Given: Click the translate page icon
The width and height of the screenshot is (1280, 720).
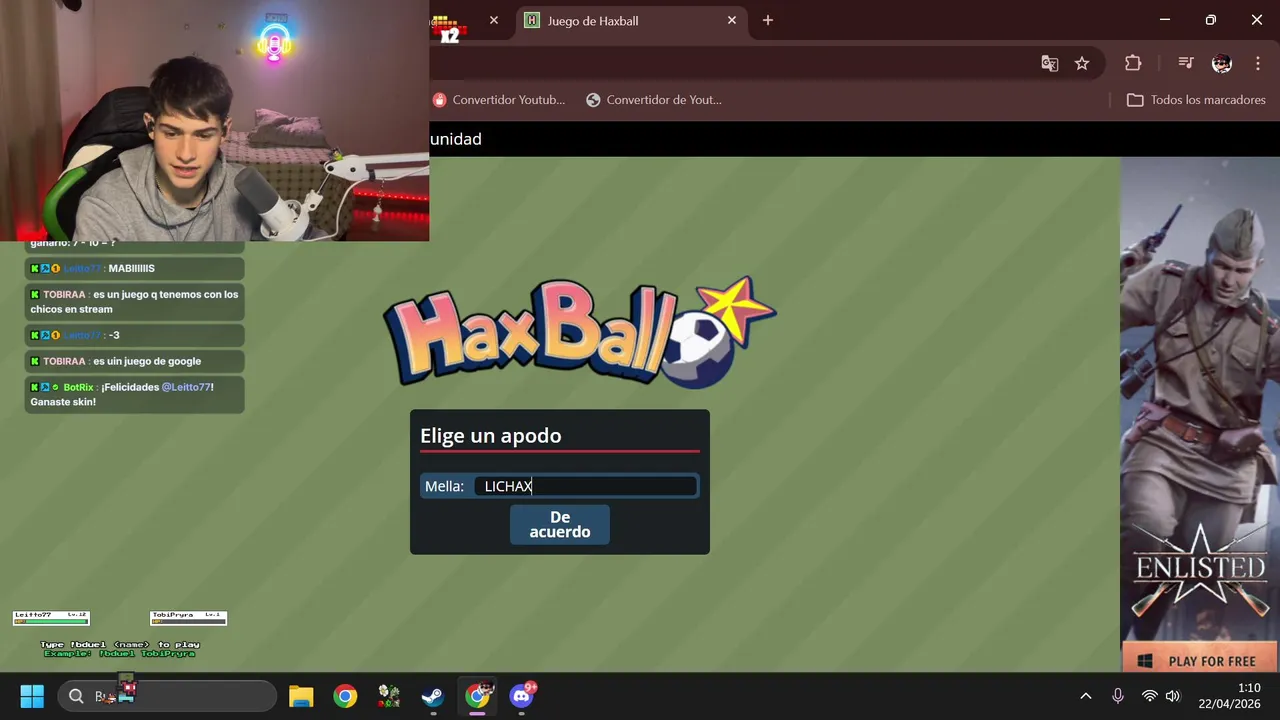Looking at the screenshot, I should [x=1049, y=63].
